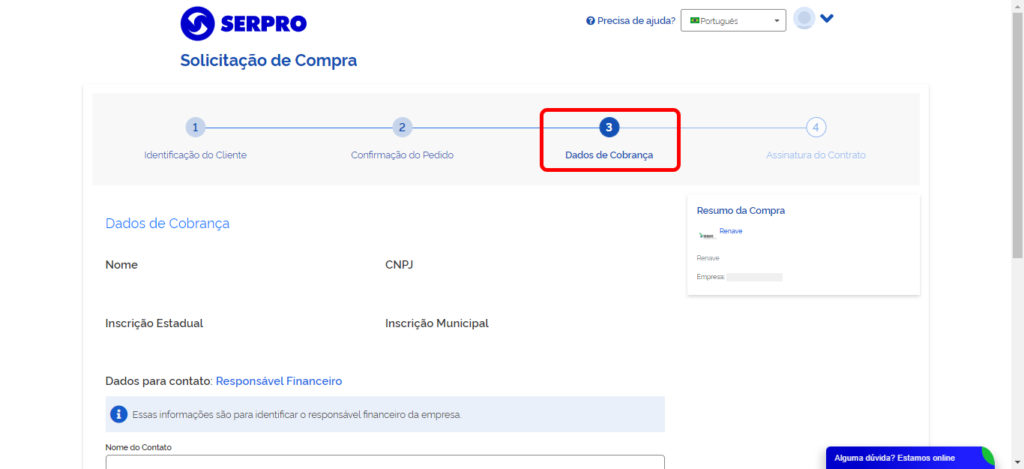
Task: Click the blue info icon
Action: tap(119, 414)
